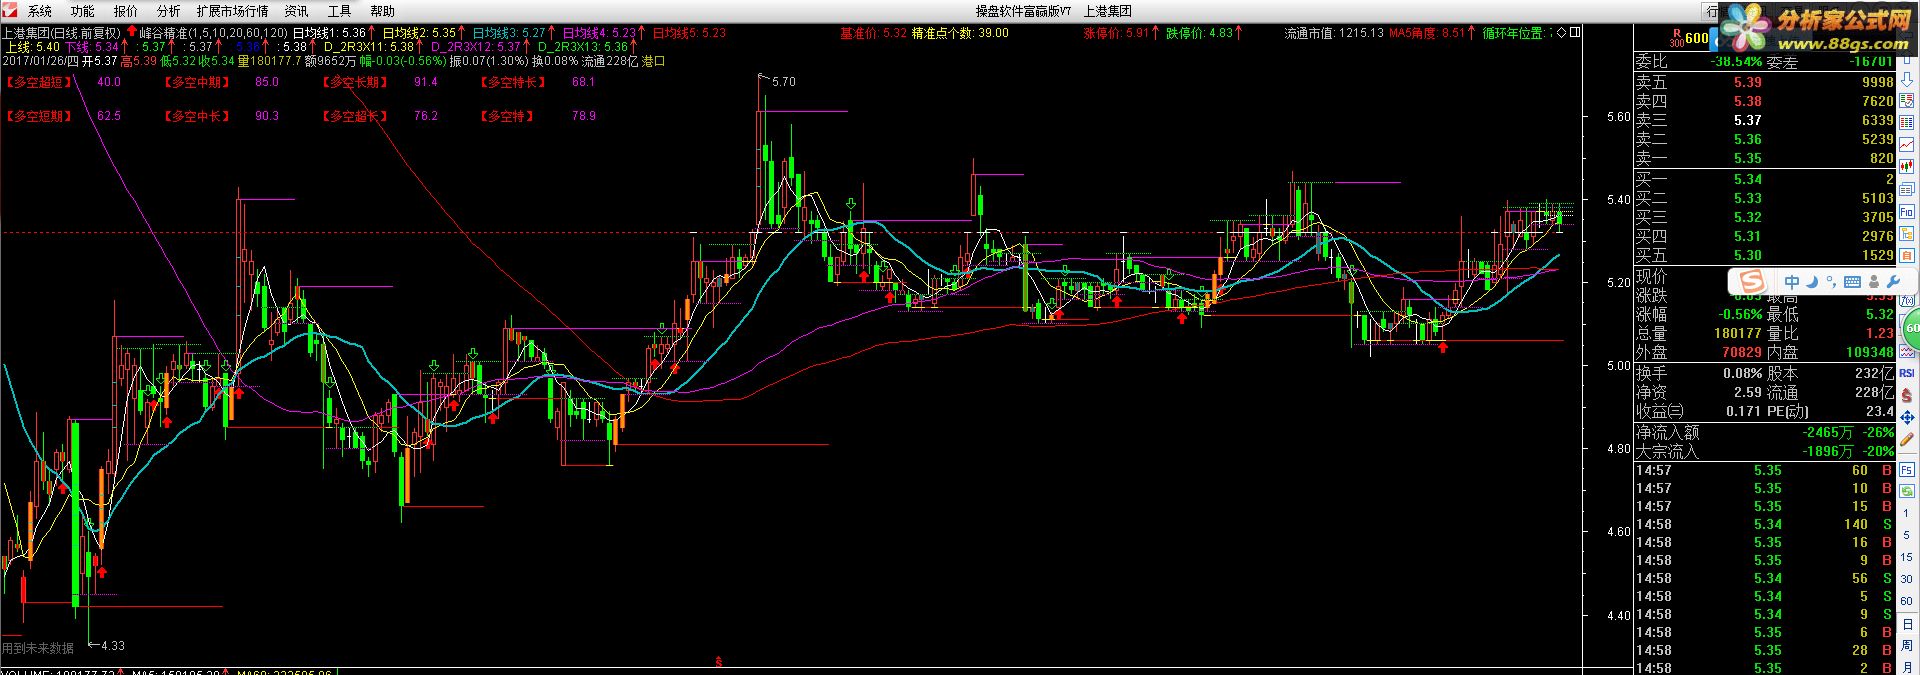The image size is (1920, 675).
Task: Click the 大宗流入 value -1896万
Action: pos(1827,451)
